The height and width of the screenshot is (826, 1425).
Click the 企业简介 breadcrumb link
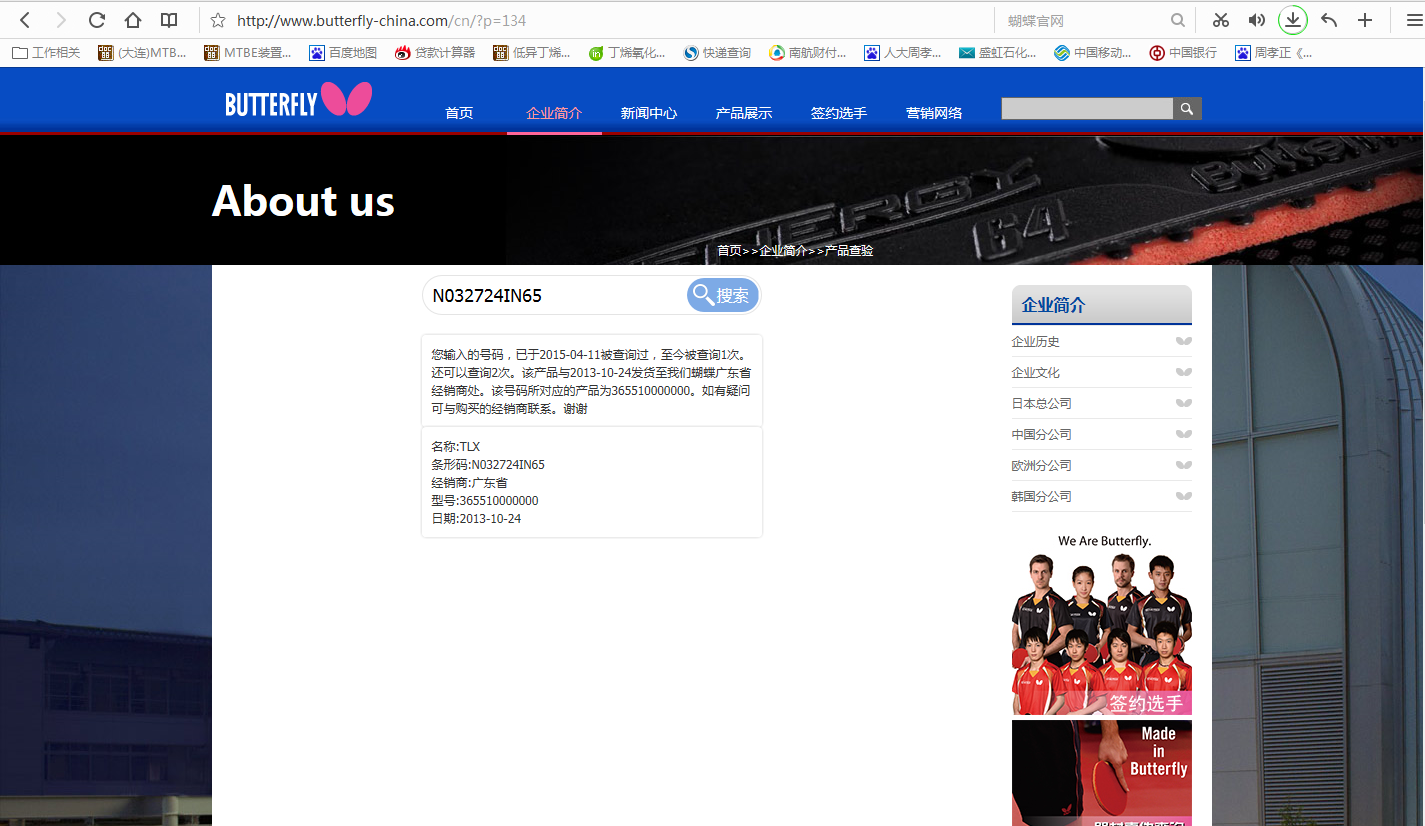[x=783, y=250]
